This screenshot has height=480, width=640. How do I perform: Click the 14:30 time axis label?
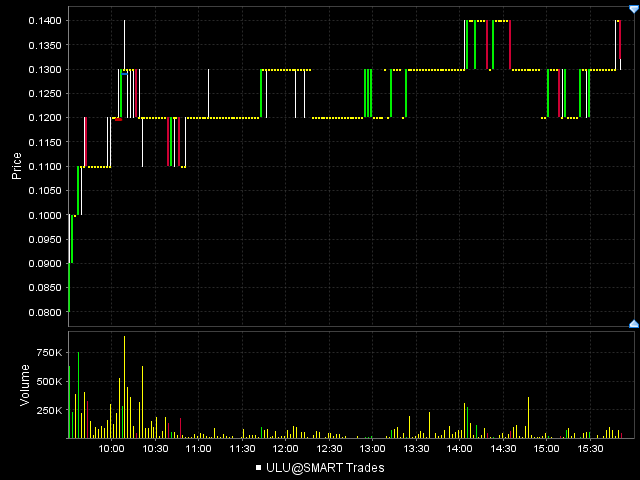[503, 450]
